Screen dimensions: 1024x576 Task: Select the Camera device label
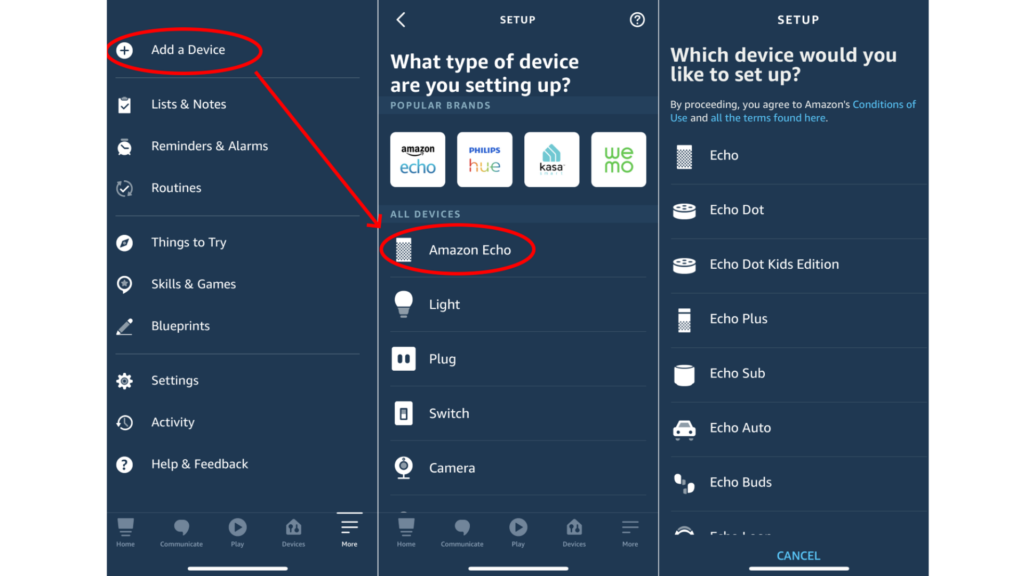452,468
